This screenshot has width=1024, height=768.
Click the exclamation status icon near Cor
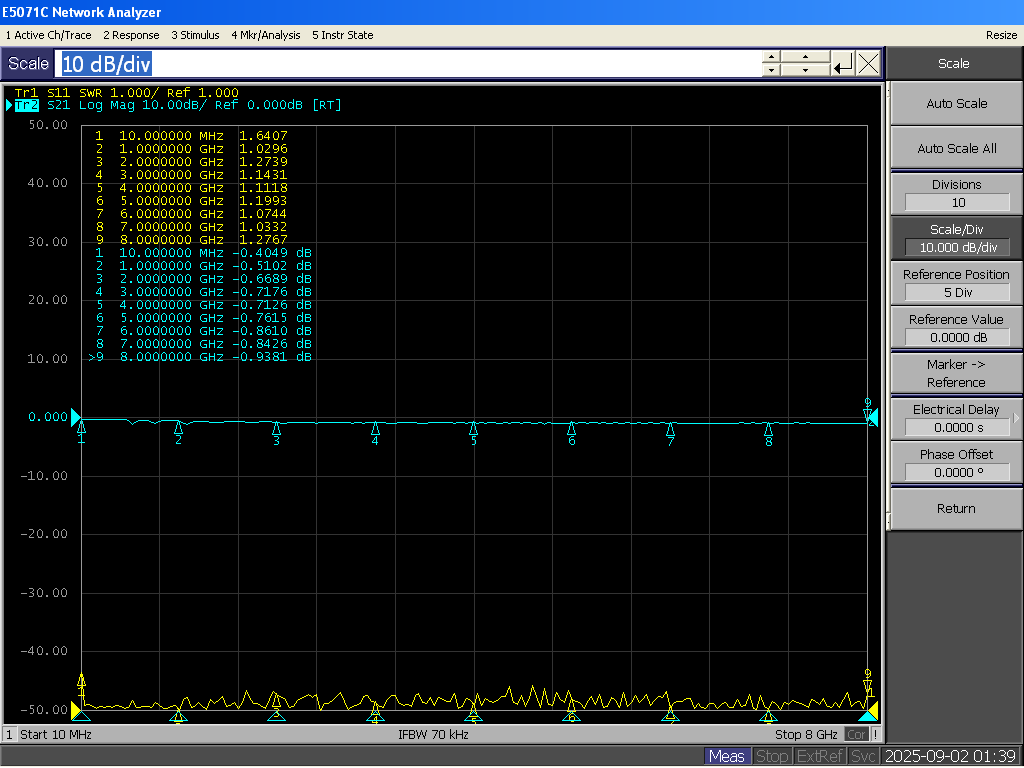coord(876,735)
